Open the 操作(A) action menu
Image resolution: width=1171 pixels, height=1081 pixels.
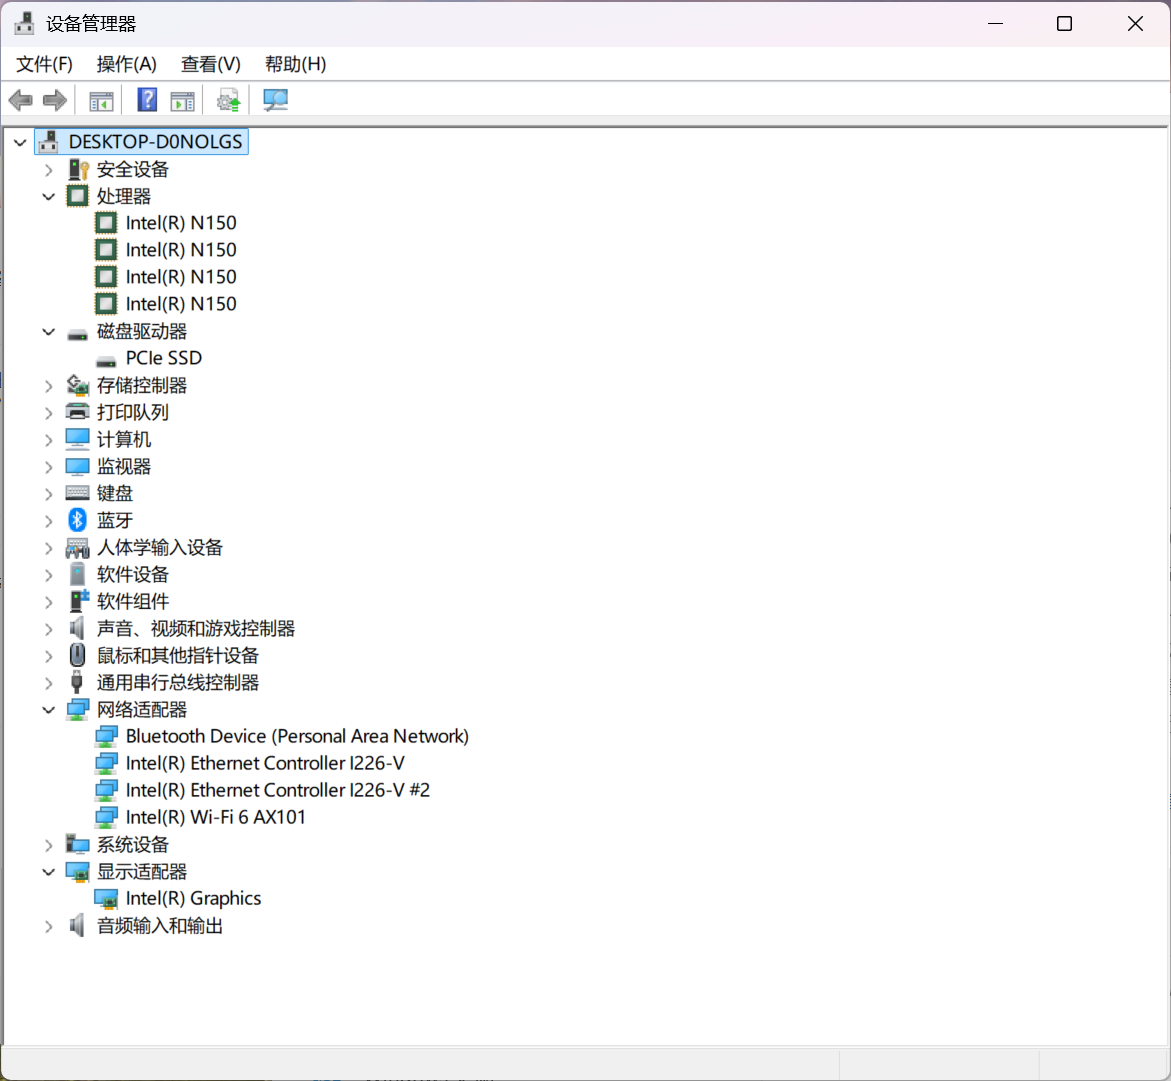tap(126, 64)
